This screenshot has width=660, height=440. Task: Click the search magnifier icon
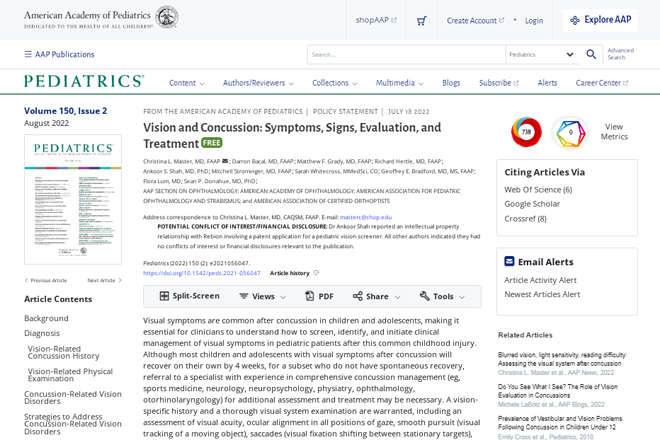(591, 54)
